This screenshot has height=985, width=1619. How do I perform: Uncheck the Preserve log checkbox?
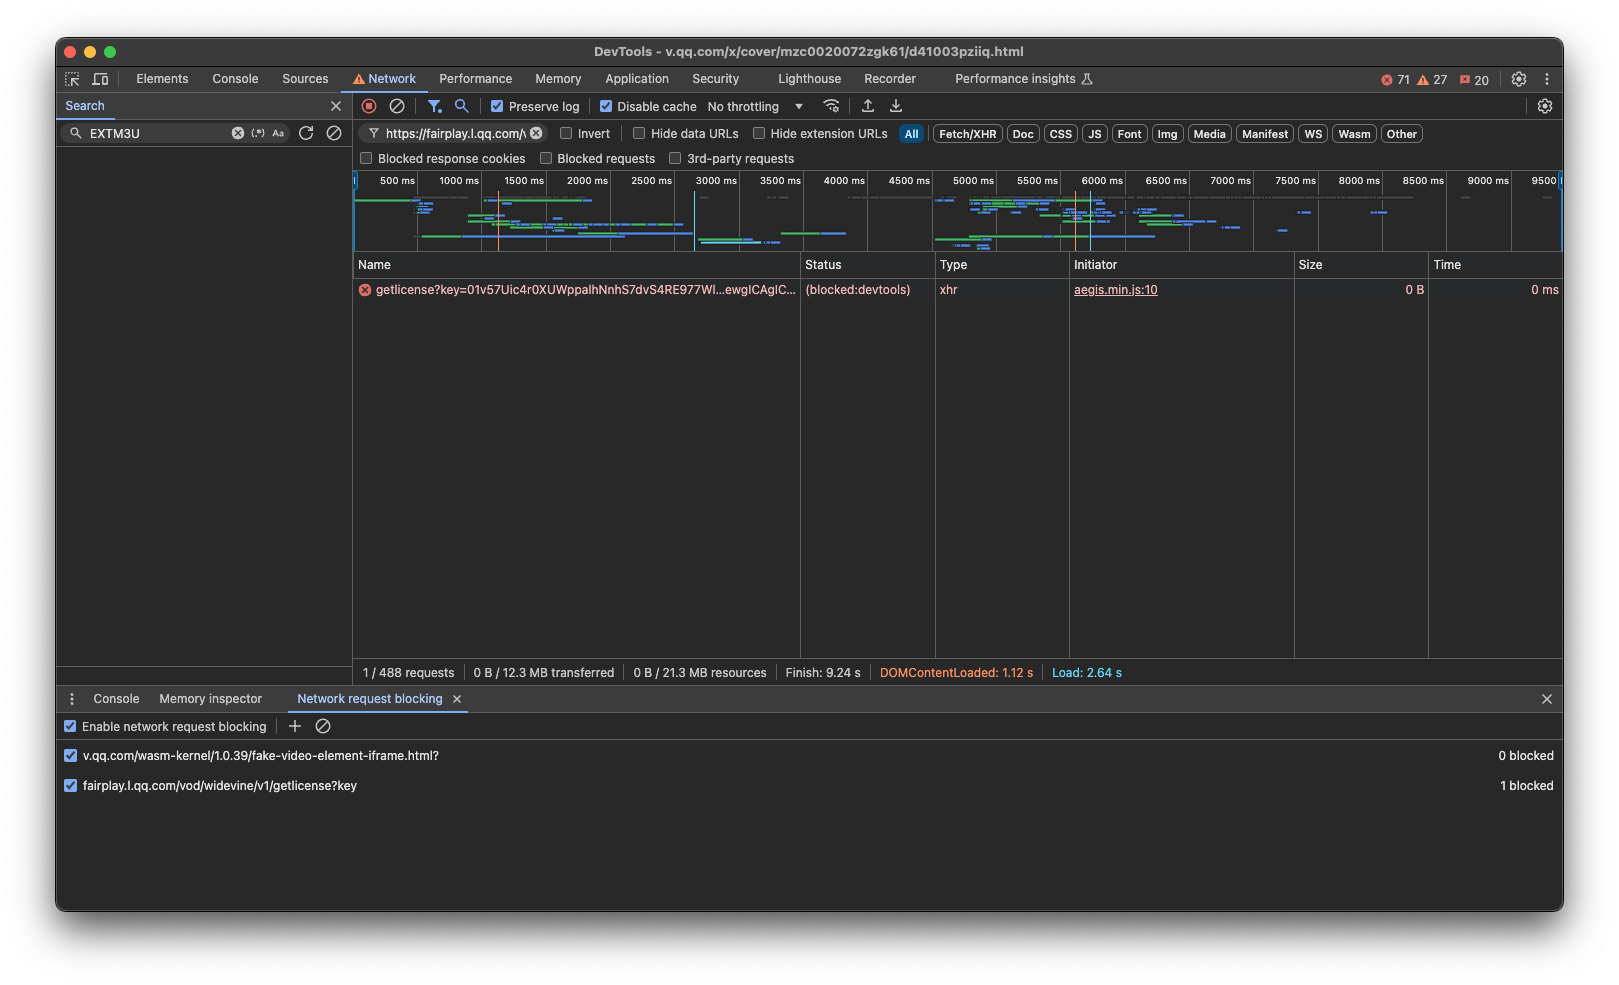[x=497, y=106]
